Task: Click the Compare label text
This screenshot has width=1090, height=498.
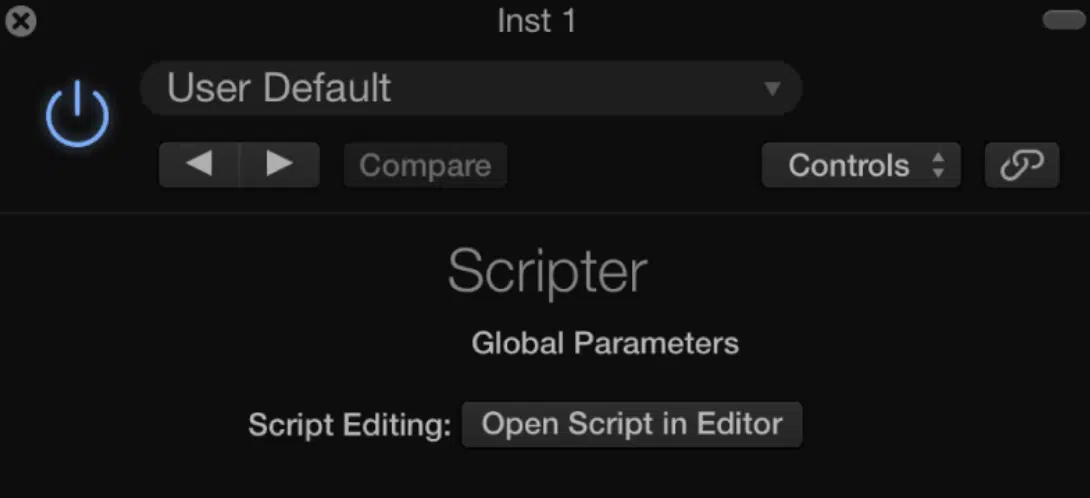Action: click(x=425, y=166)
